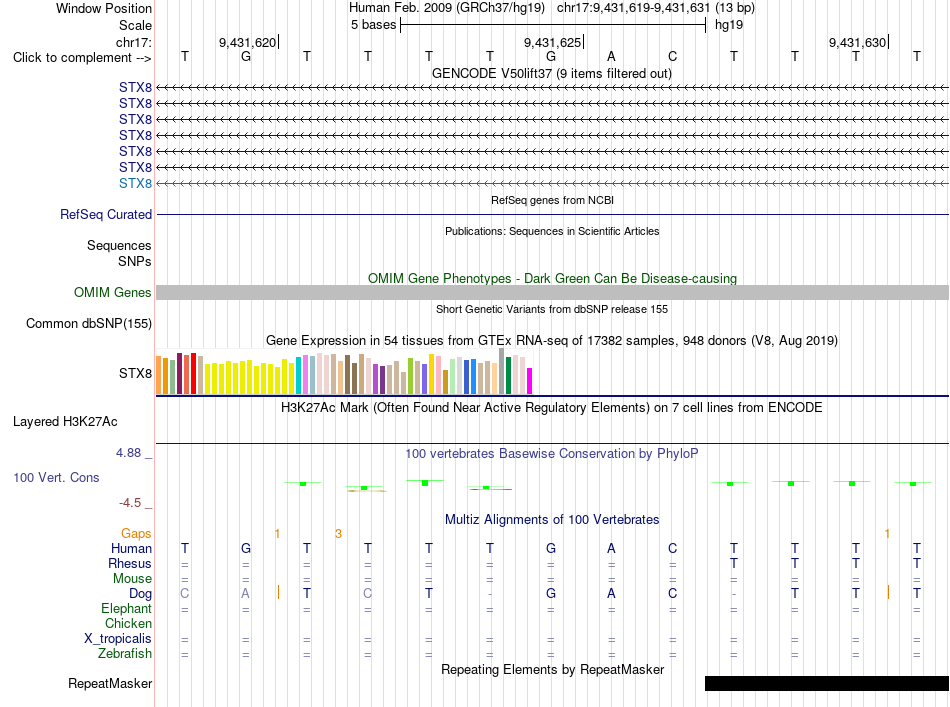The width and height of the screenshot is (950, 707).
Task: Click the Dog species label
Action: (x=140, y=594)
